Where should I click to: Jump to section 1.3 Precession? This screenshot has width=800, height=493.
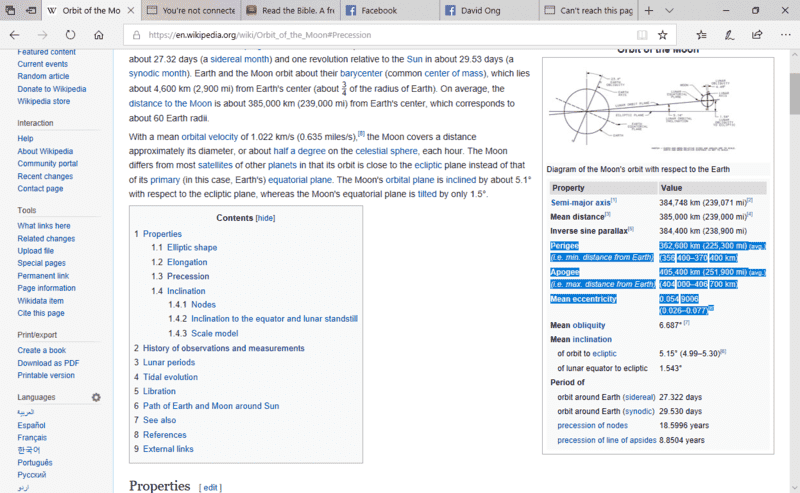[x=188, y=276]
